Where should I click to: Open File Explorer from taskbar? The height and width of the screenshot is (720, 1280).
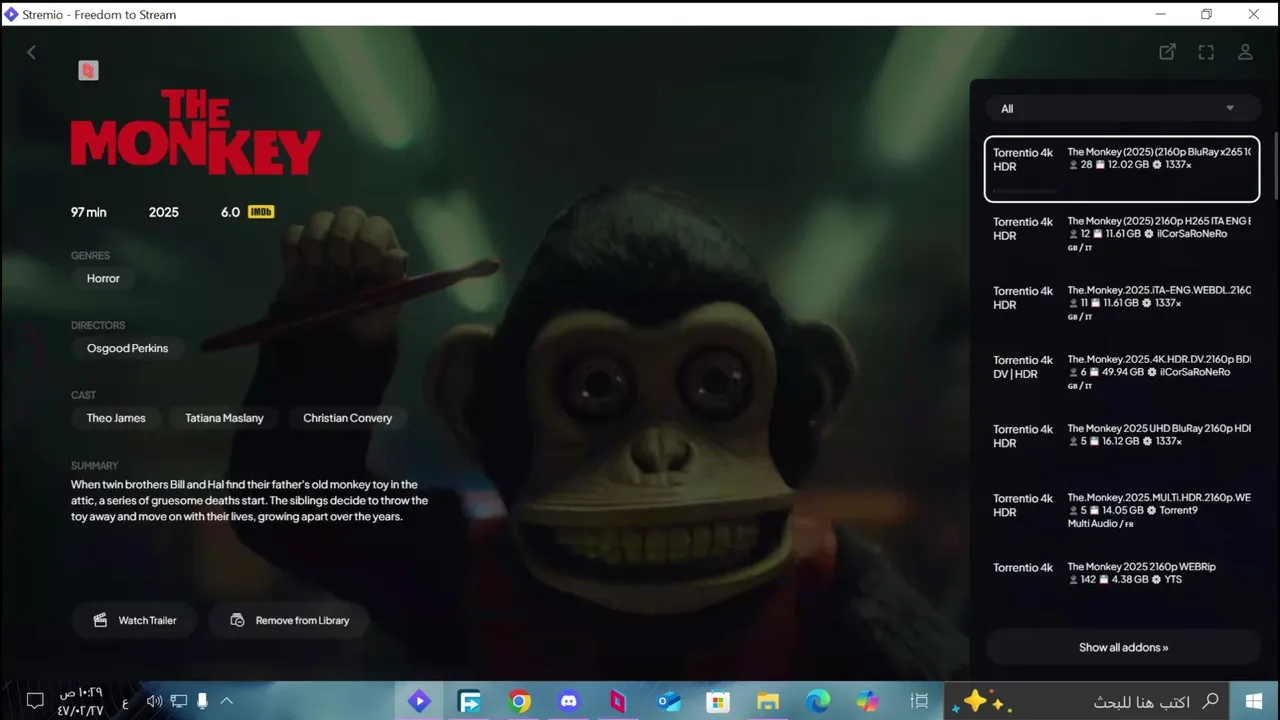pyautogui.click(x=767, y=701)
